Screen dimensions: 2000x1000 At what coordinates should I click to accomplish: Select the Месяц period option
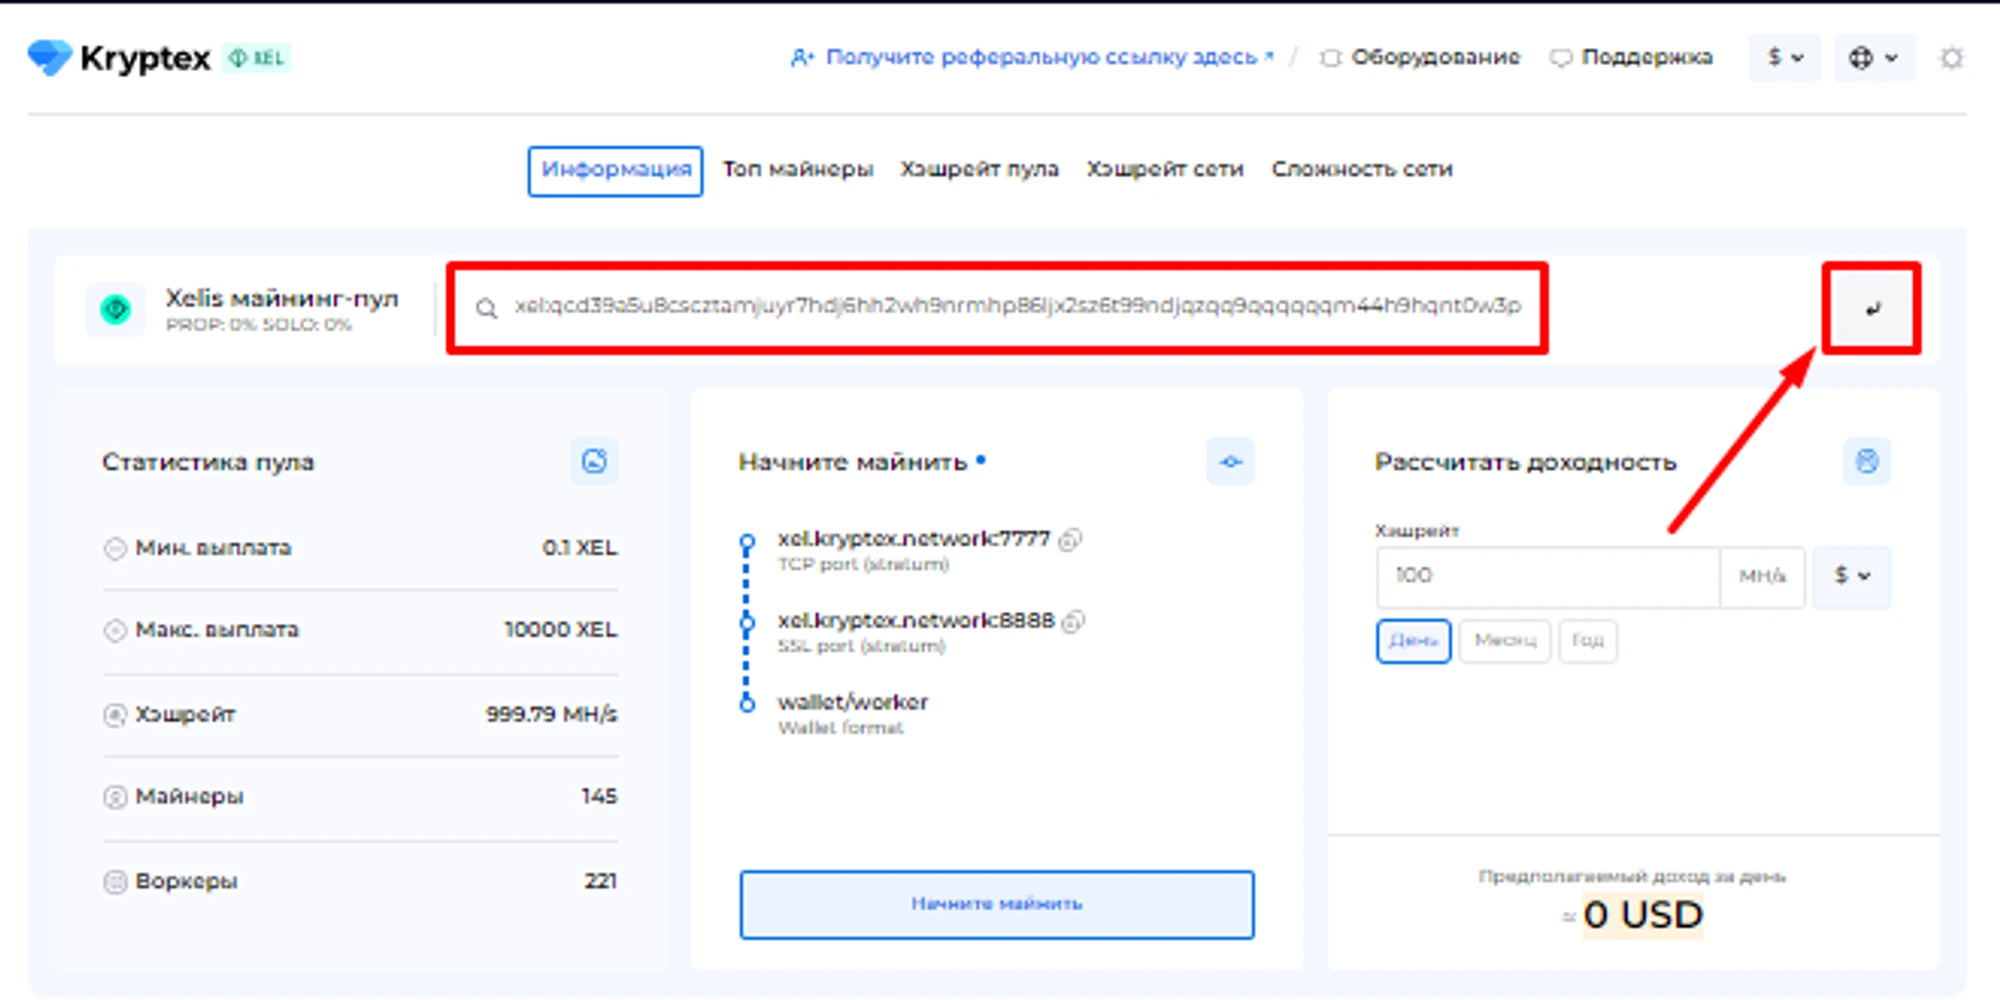click(x=1504, y=641)
